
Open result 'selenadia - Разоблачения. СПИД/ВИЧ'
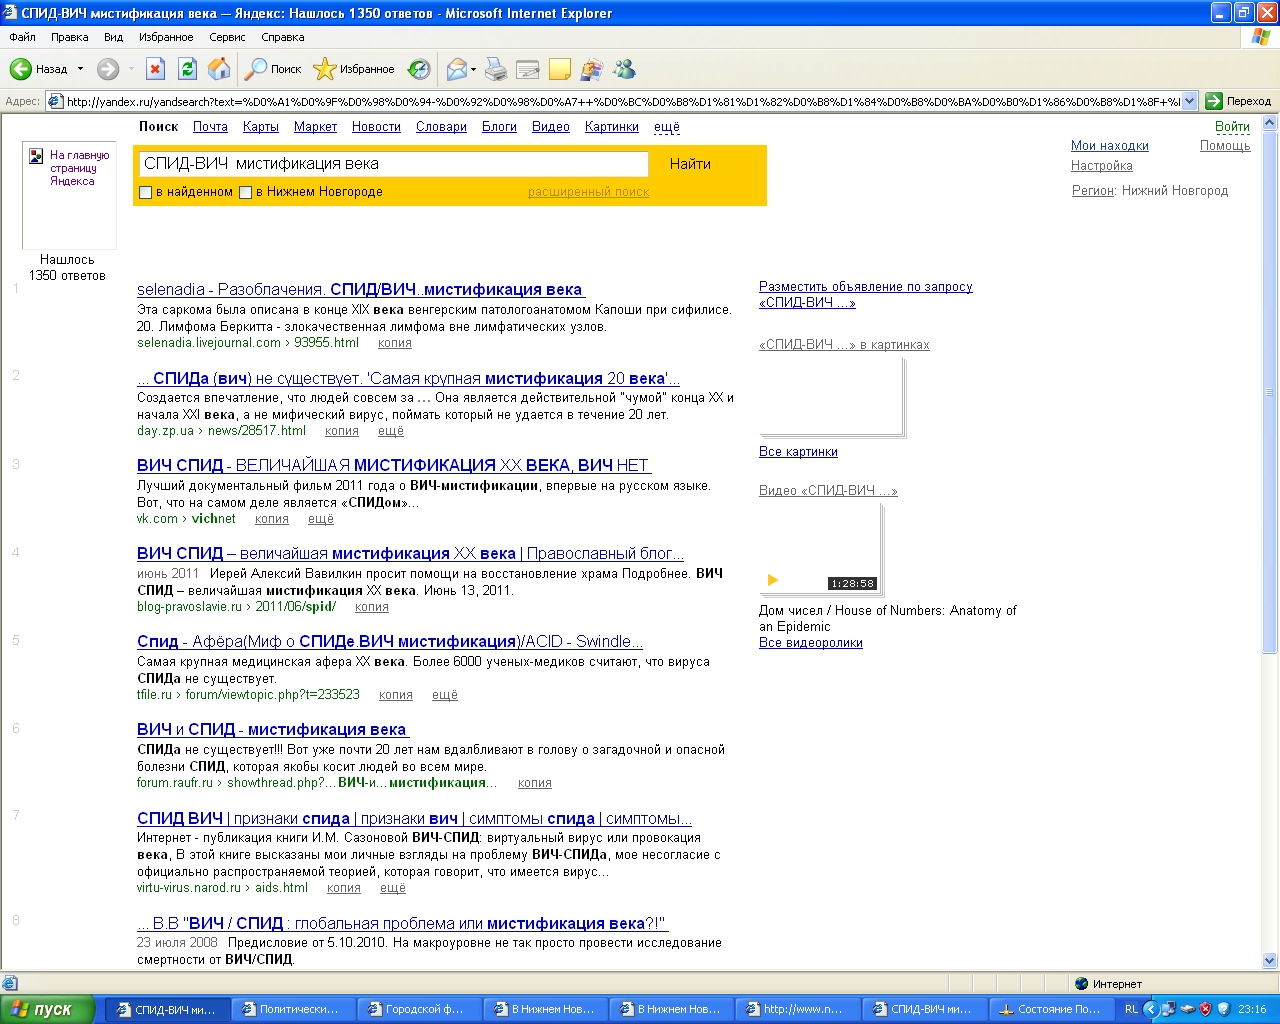(361, 289)
